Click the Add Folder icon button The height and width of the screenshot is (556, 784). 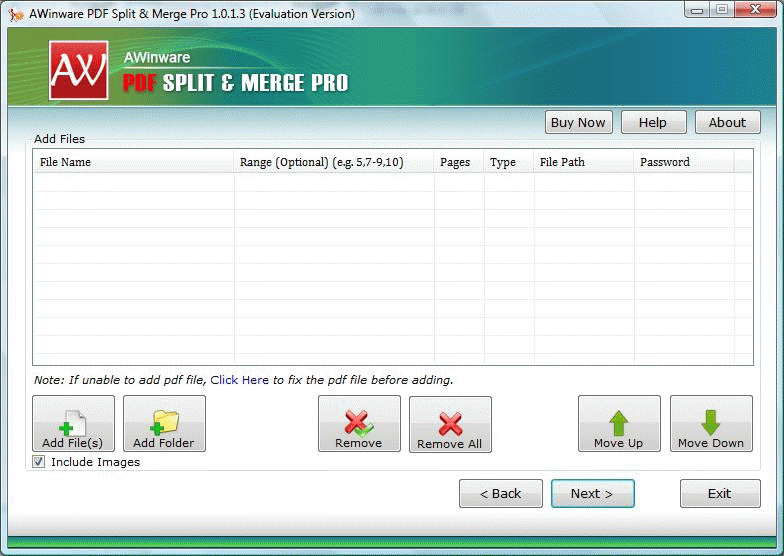tap(164, 424)
